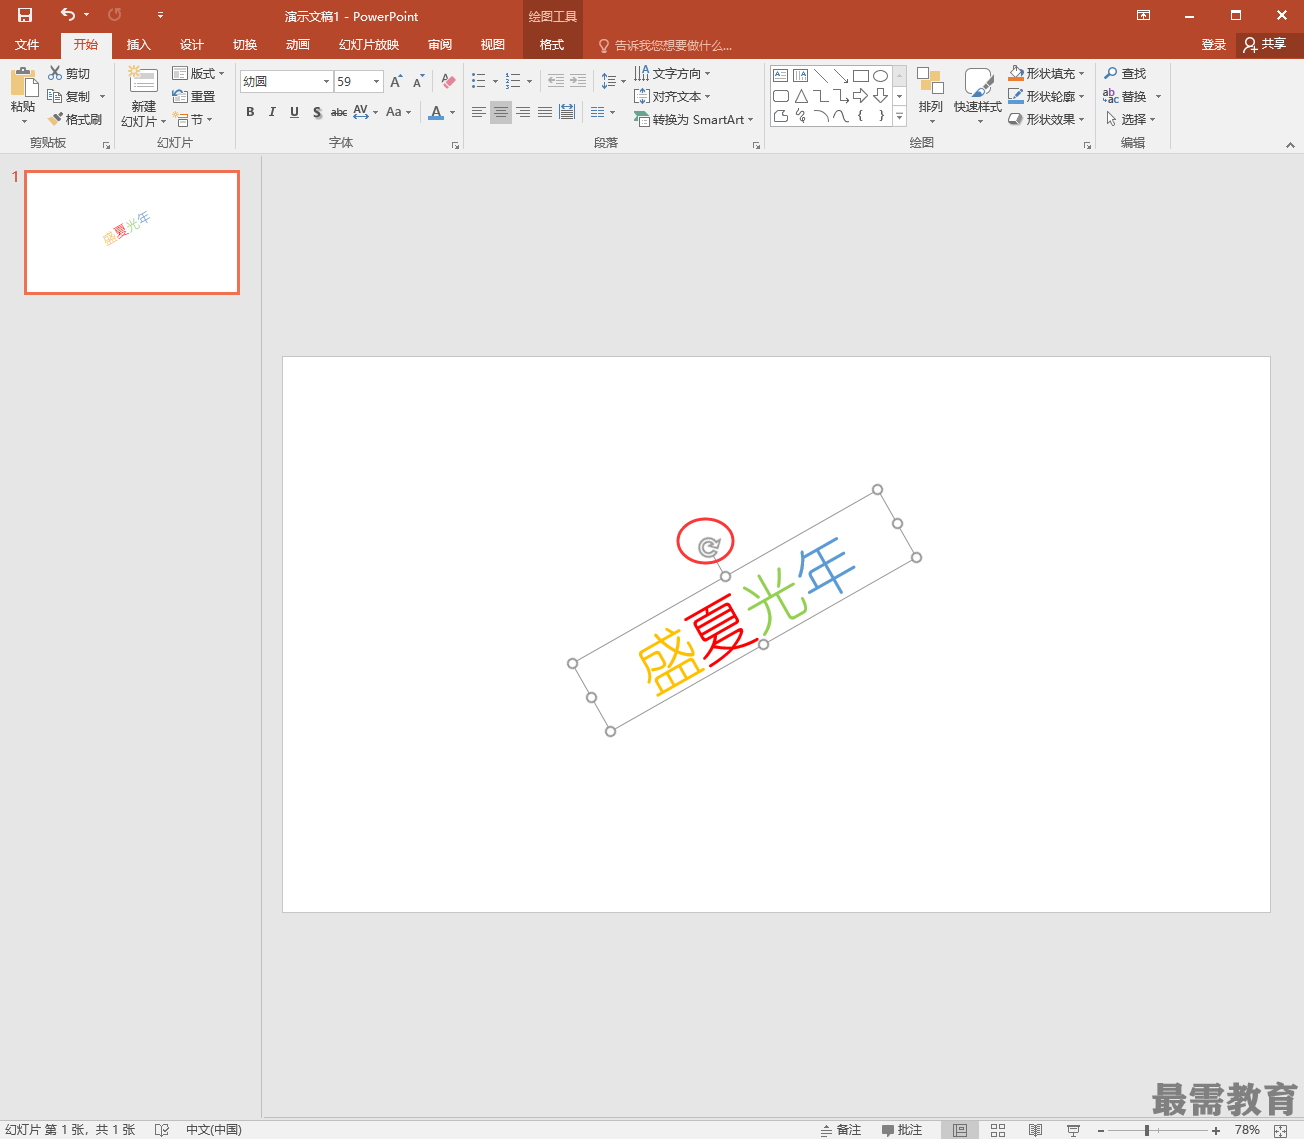Open Notes (备注) pane from status bar

point(841,1130)
